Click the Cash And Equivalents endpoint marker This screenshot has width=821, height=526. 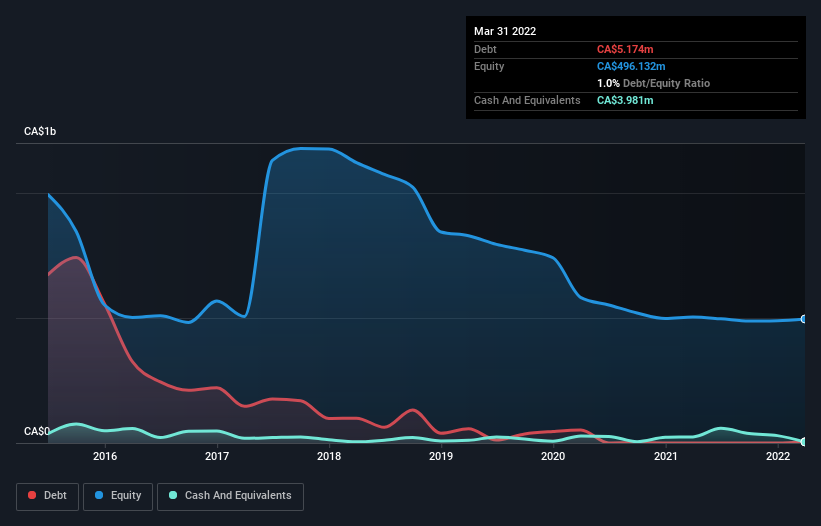pos(804,442)
